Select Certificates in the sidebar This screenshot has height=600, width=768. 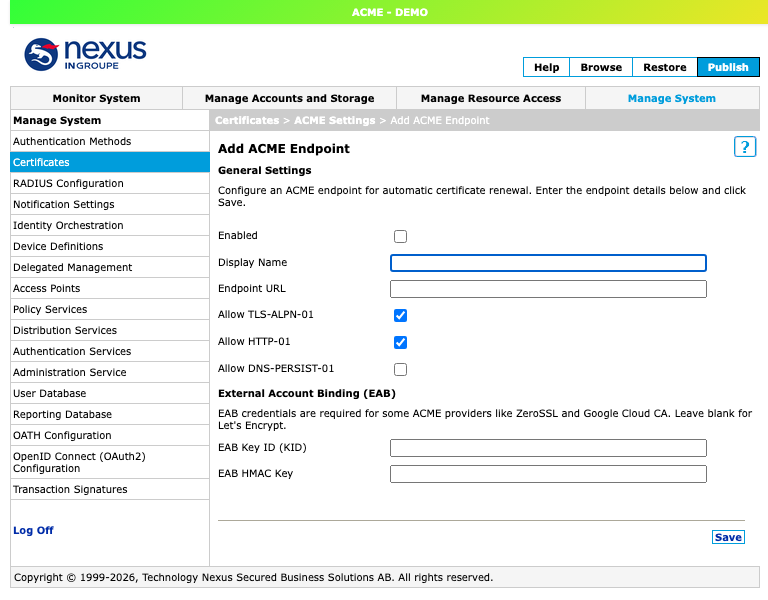coord(110,162)
